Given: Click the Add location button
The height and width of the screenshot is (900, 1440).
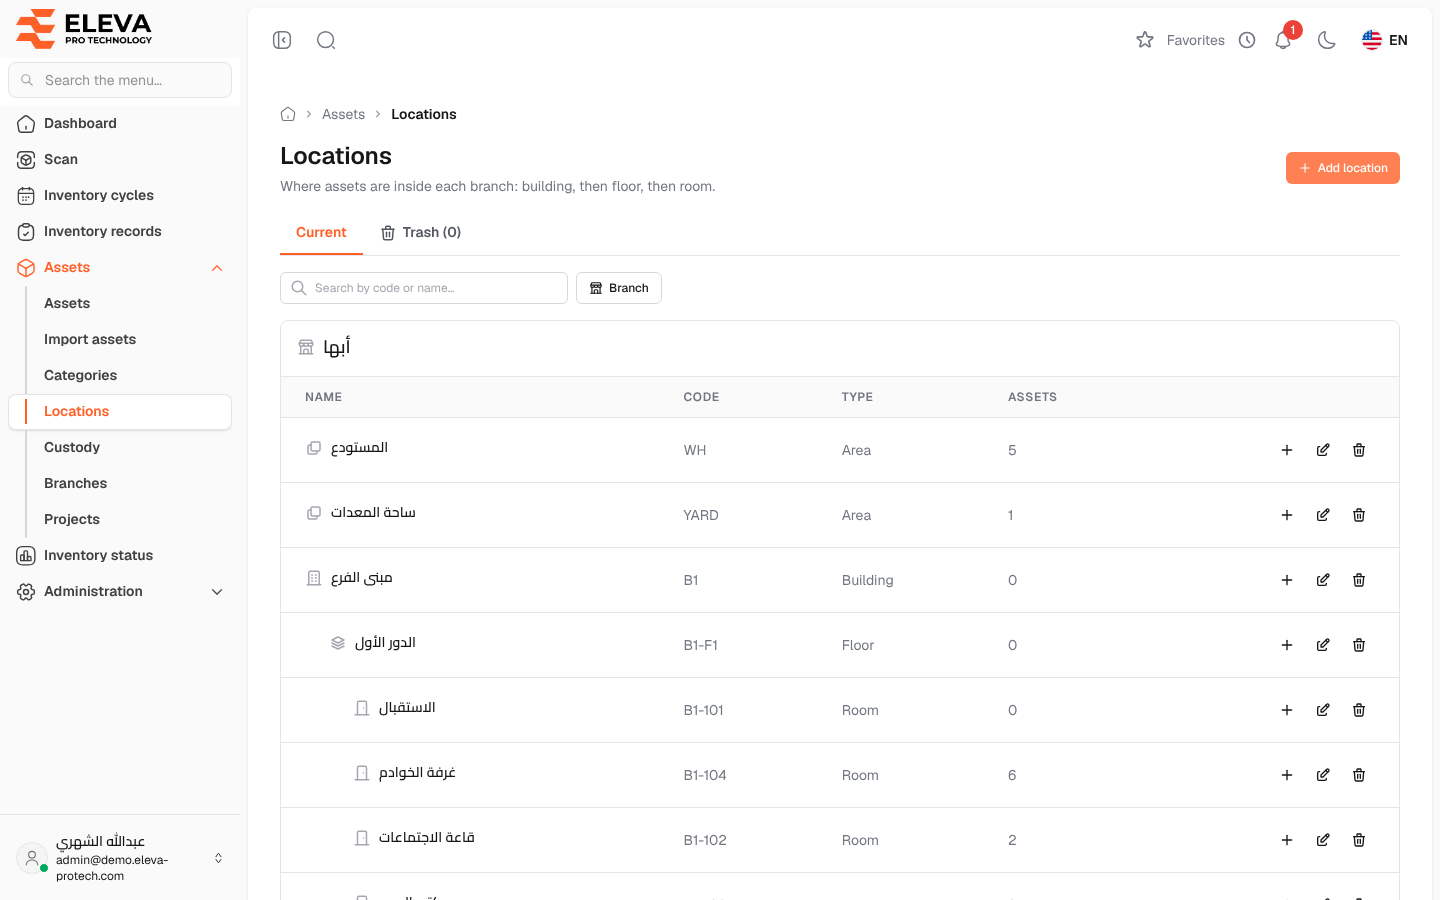Looking at the screenshot, I should [x=1343, y=168].
